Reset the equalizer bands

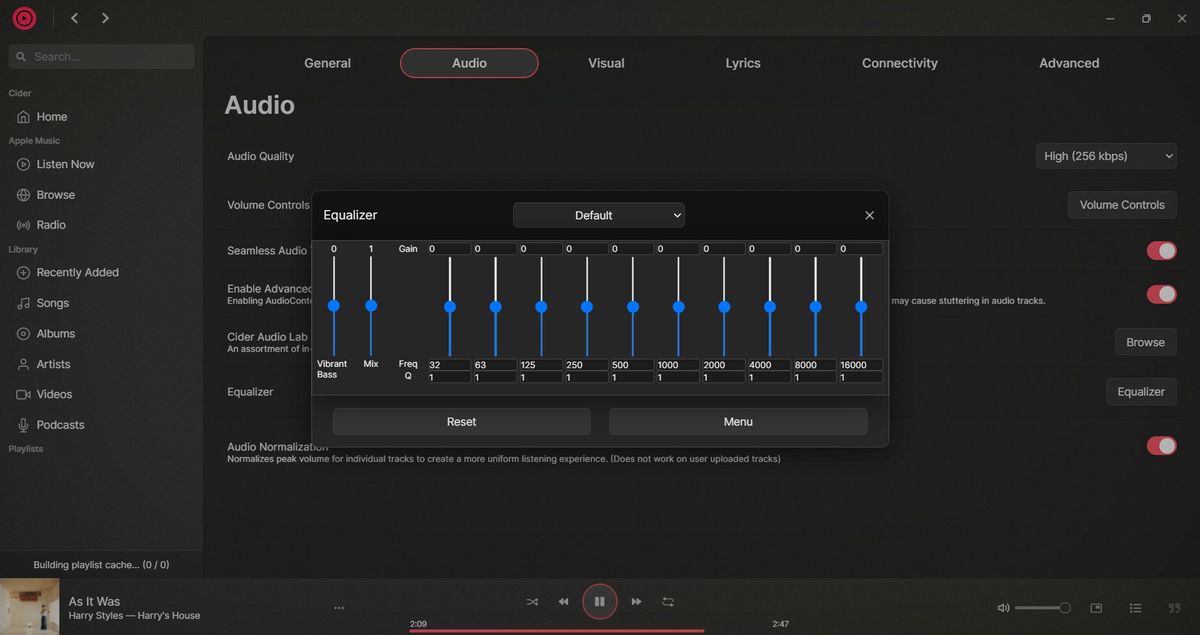tap(461, 421)
